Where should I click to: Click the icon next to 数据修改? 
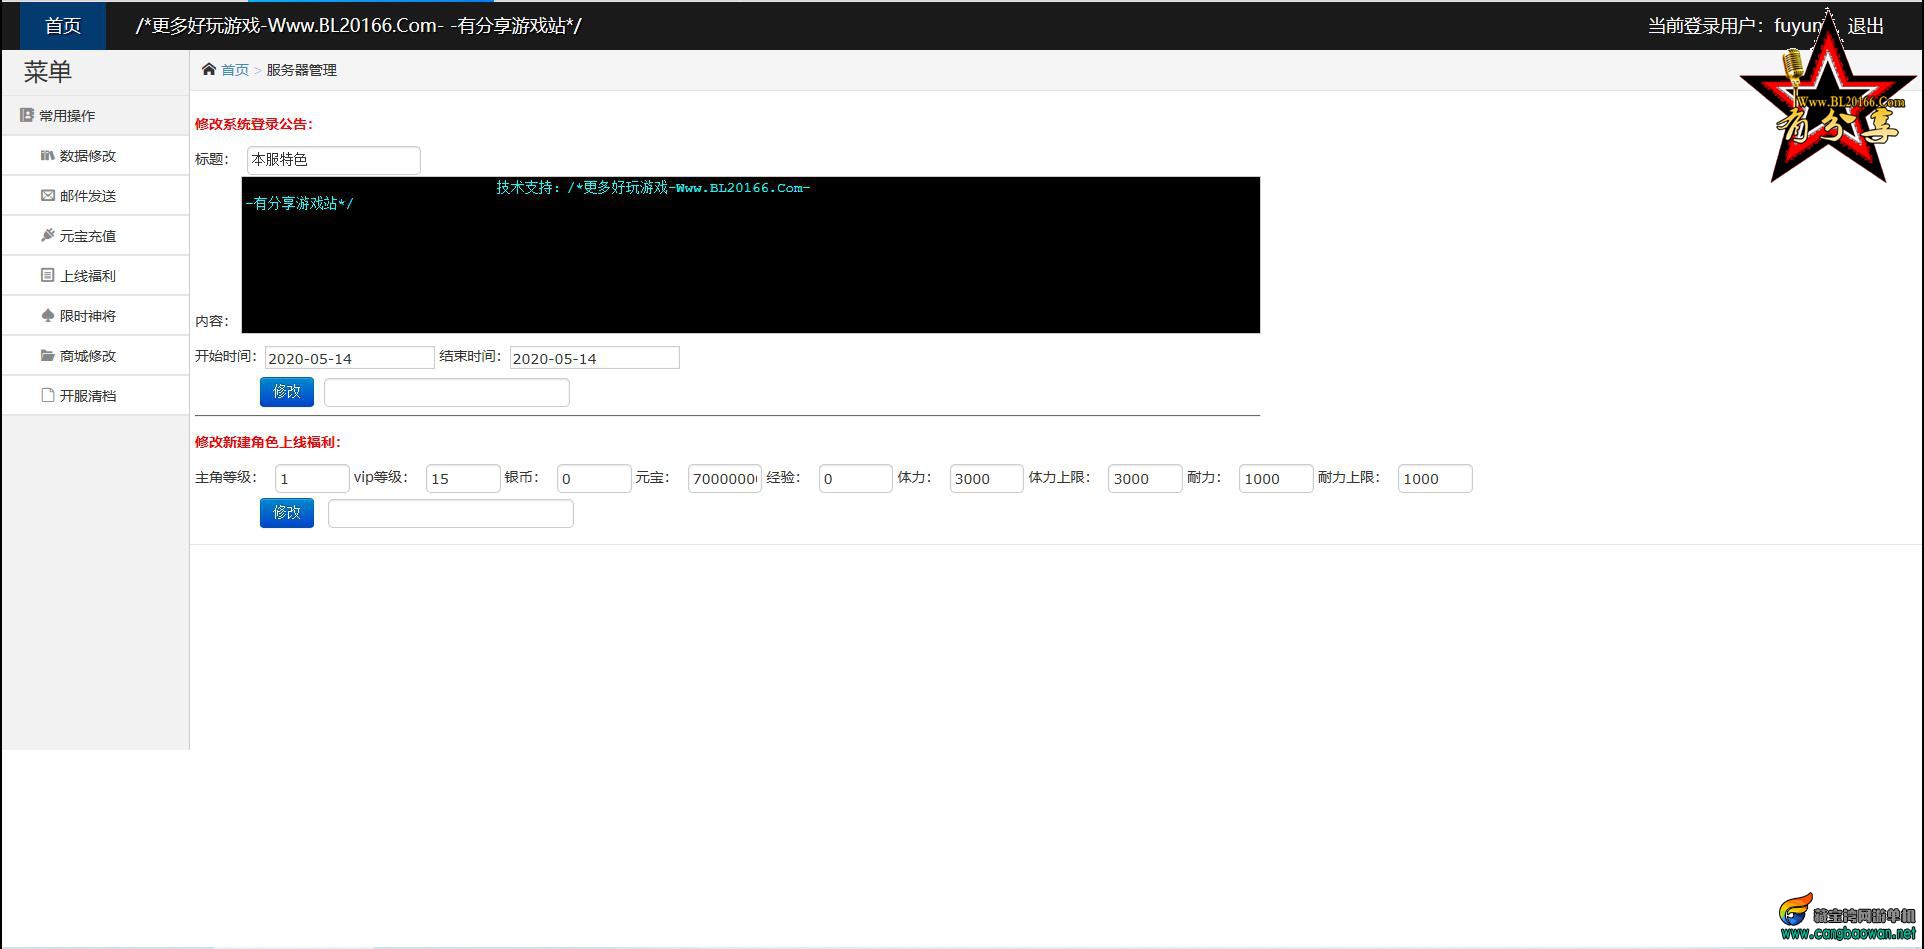coord(47,155)
